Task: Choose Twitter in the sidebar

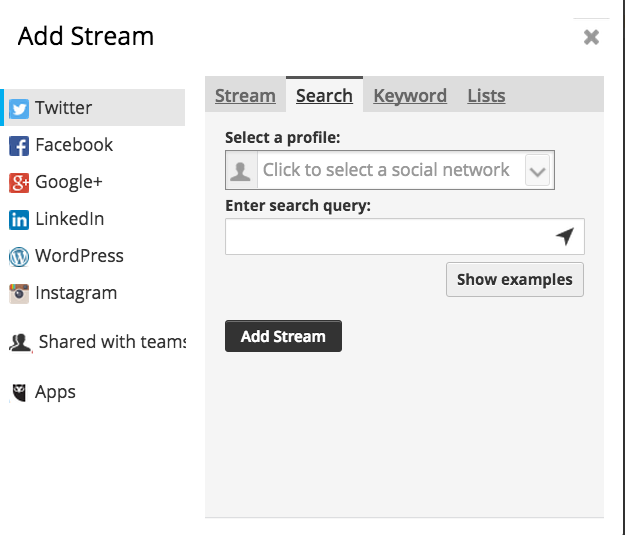Action: click(x=94, y=108)
